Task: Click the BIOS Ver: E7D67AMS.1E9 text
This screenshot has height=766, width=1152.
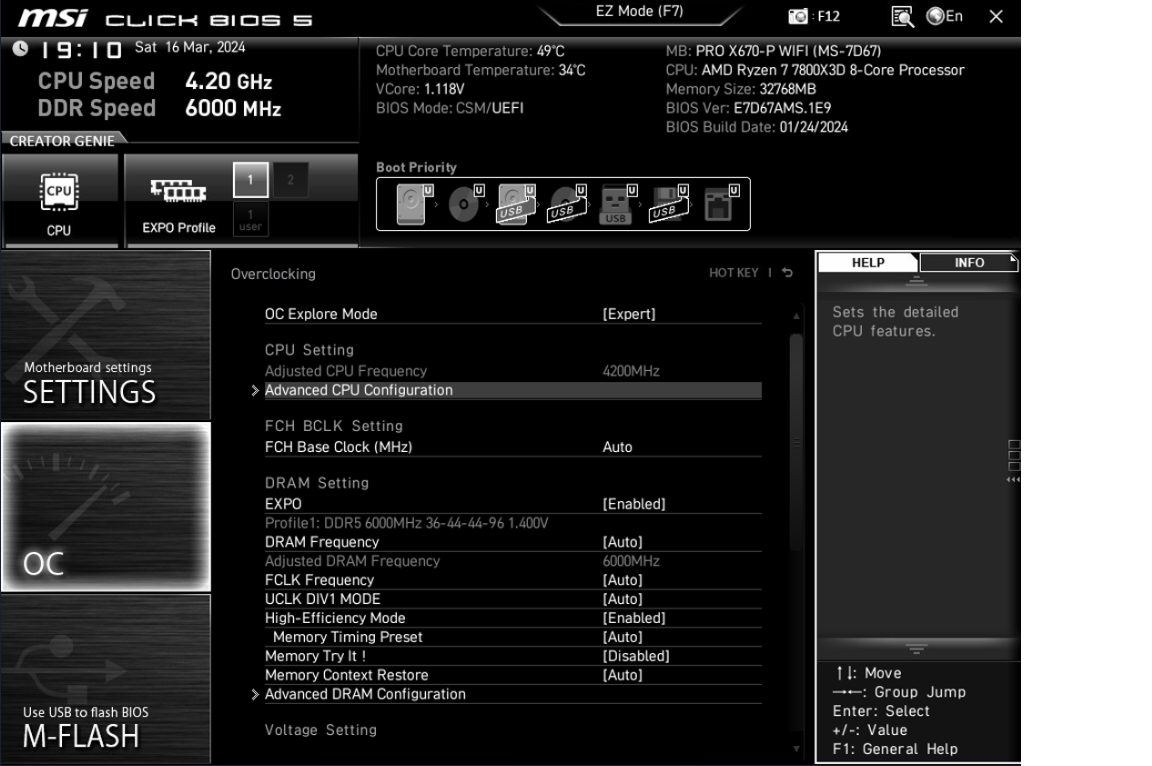Action: pyautogui.click(x=748, y=108)
